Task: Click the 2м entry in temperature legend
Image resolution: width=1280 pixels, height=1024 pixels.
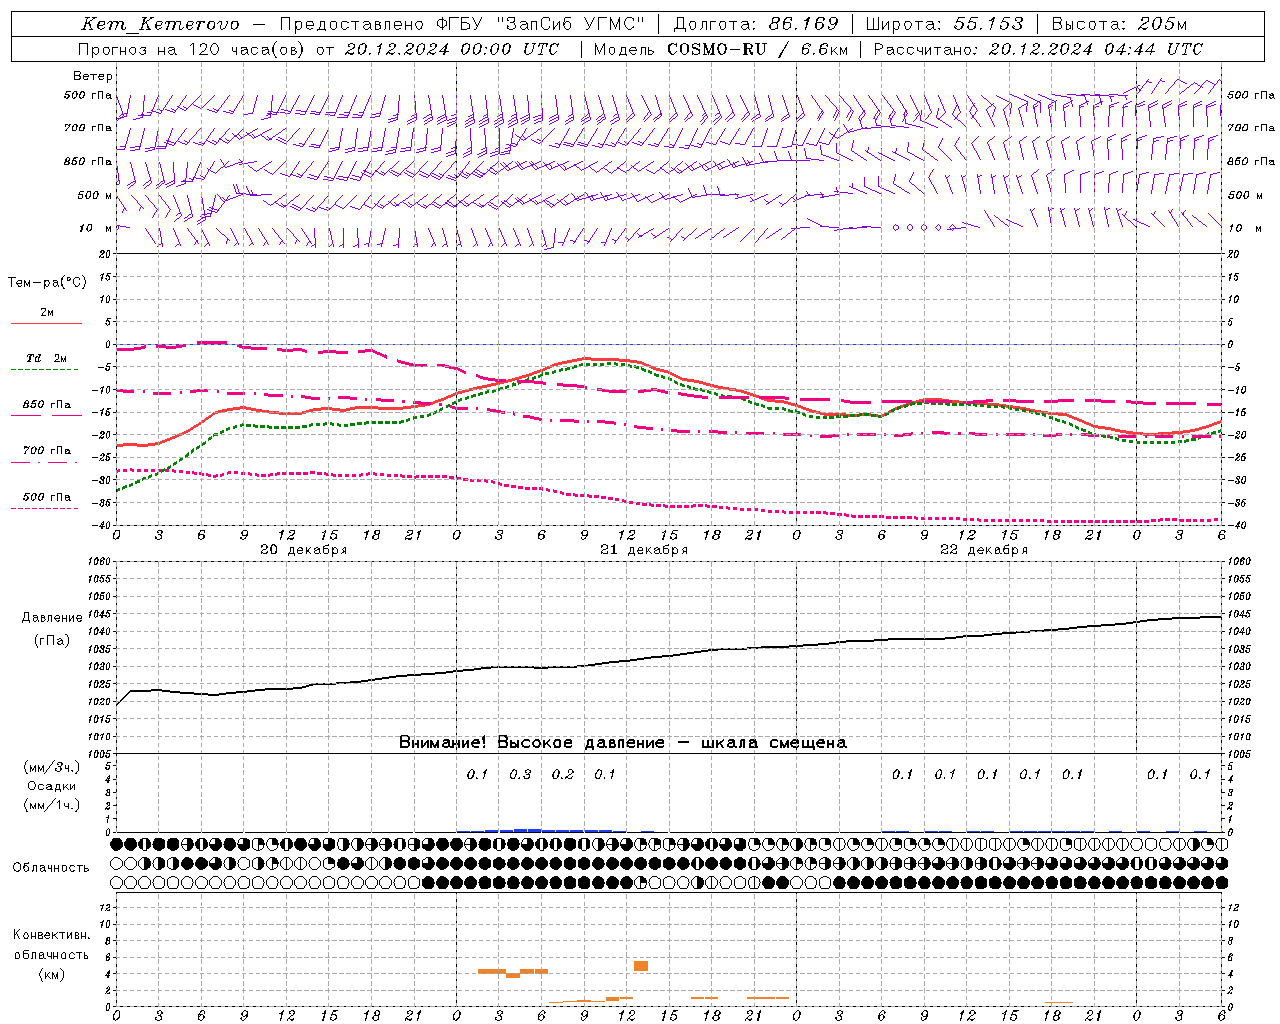Action: (47, 313)
